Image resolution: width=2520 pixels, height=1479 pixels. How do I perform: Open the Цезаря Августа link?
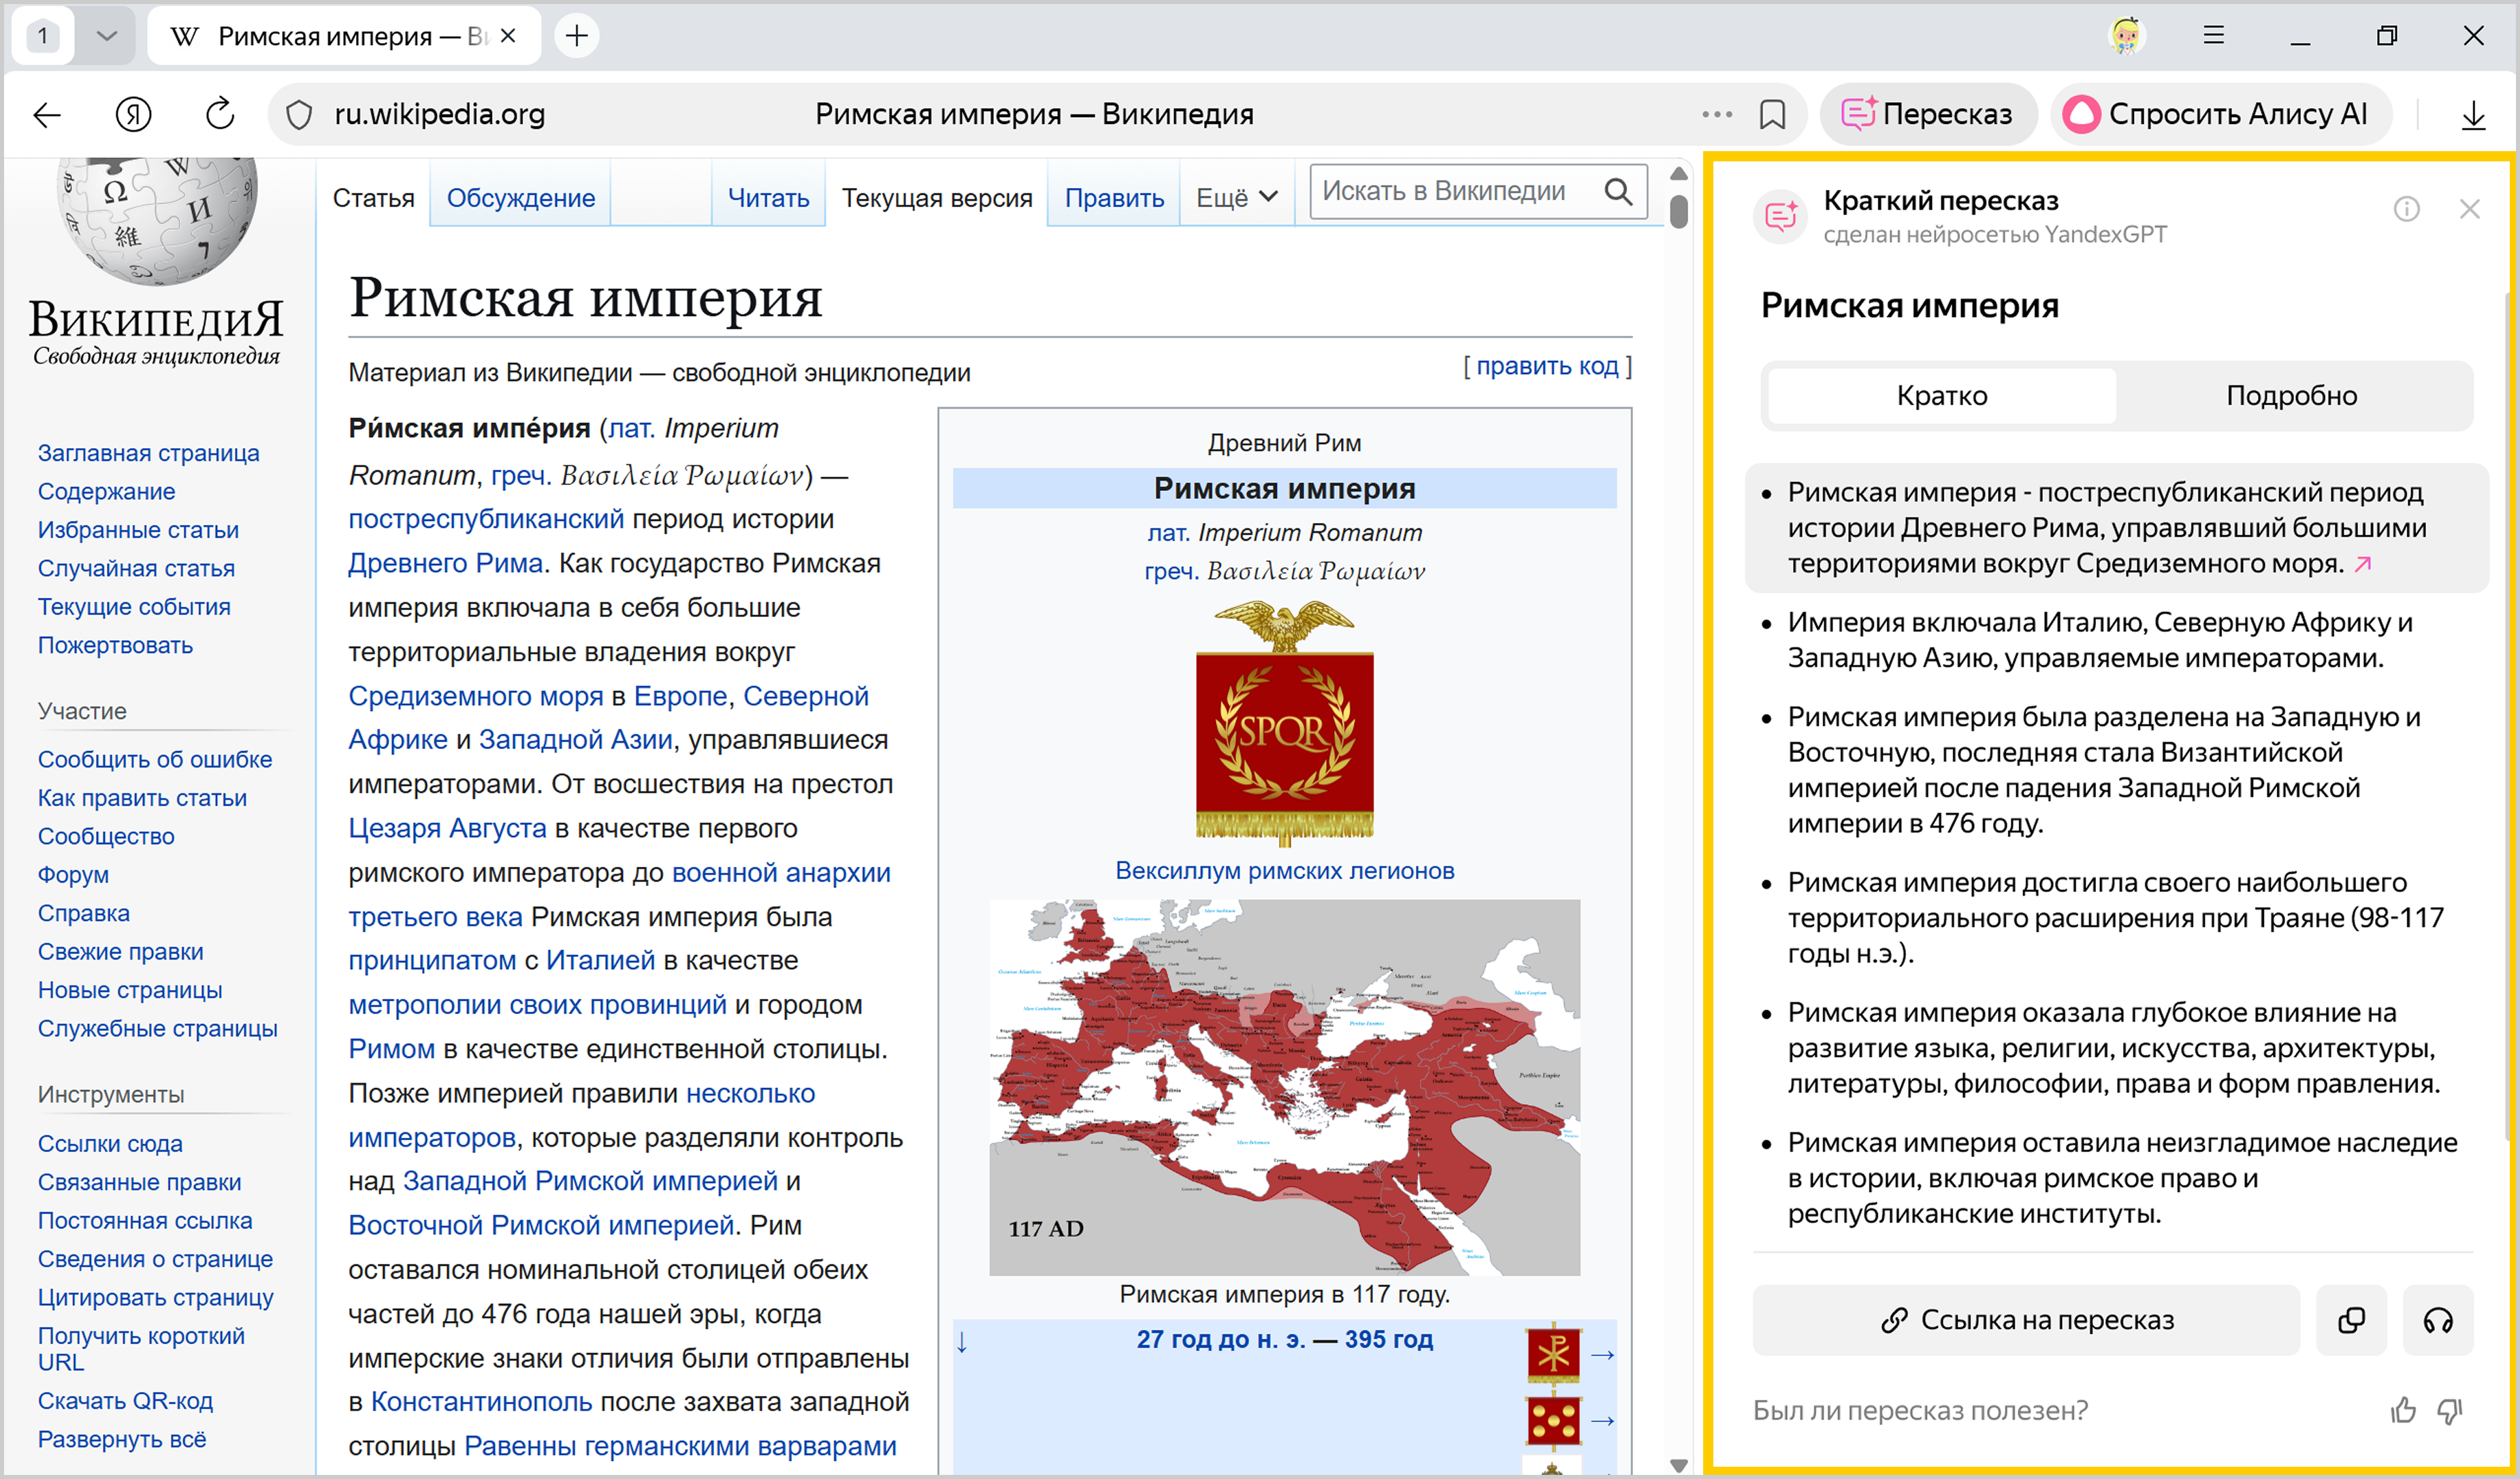coord(447,828)
